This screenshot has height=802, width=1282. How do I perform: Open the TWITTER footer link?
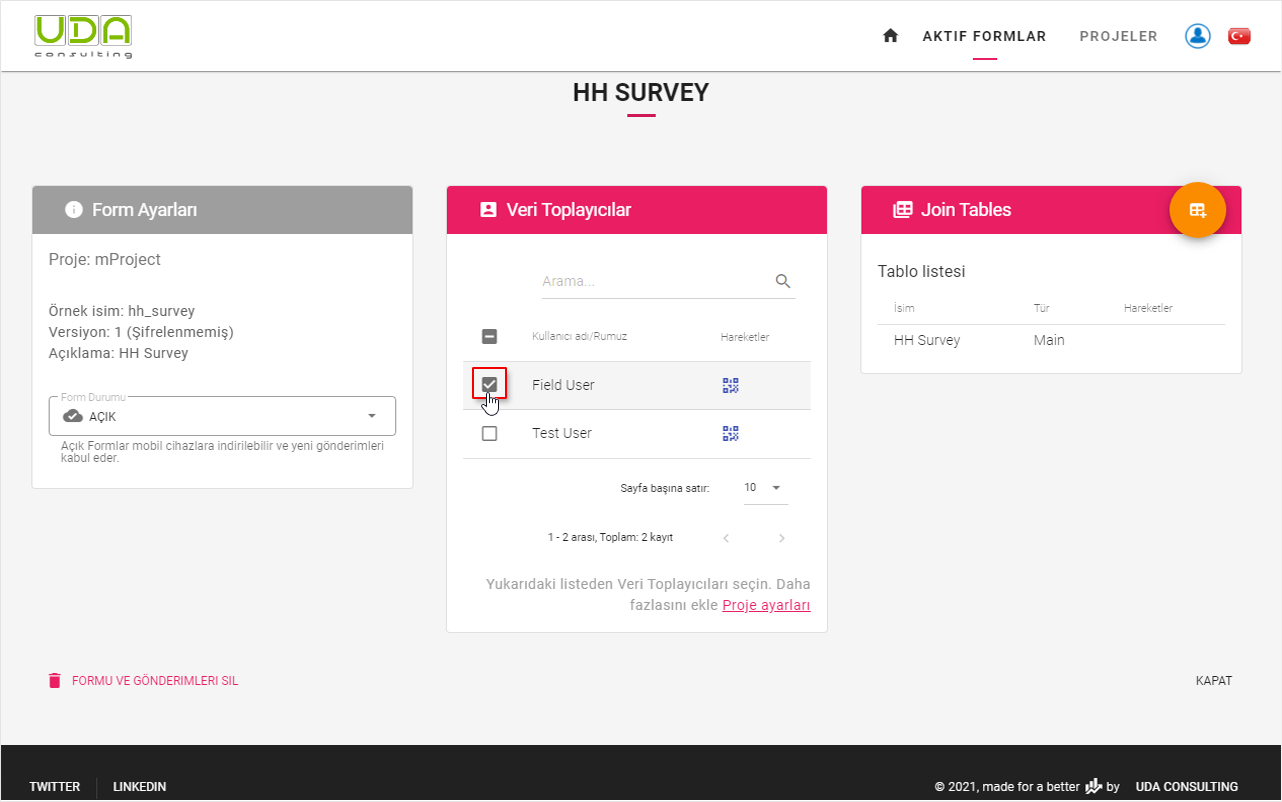[x=55, y=787]
